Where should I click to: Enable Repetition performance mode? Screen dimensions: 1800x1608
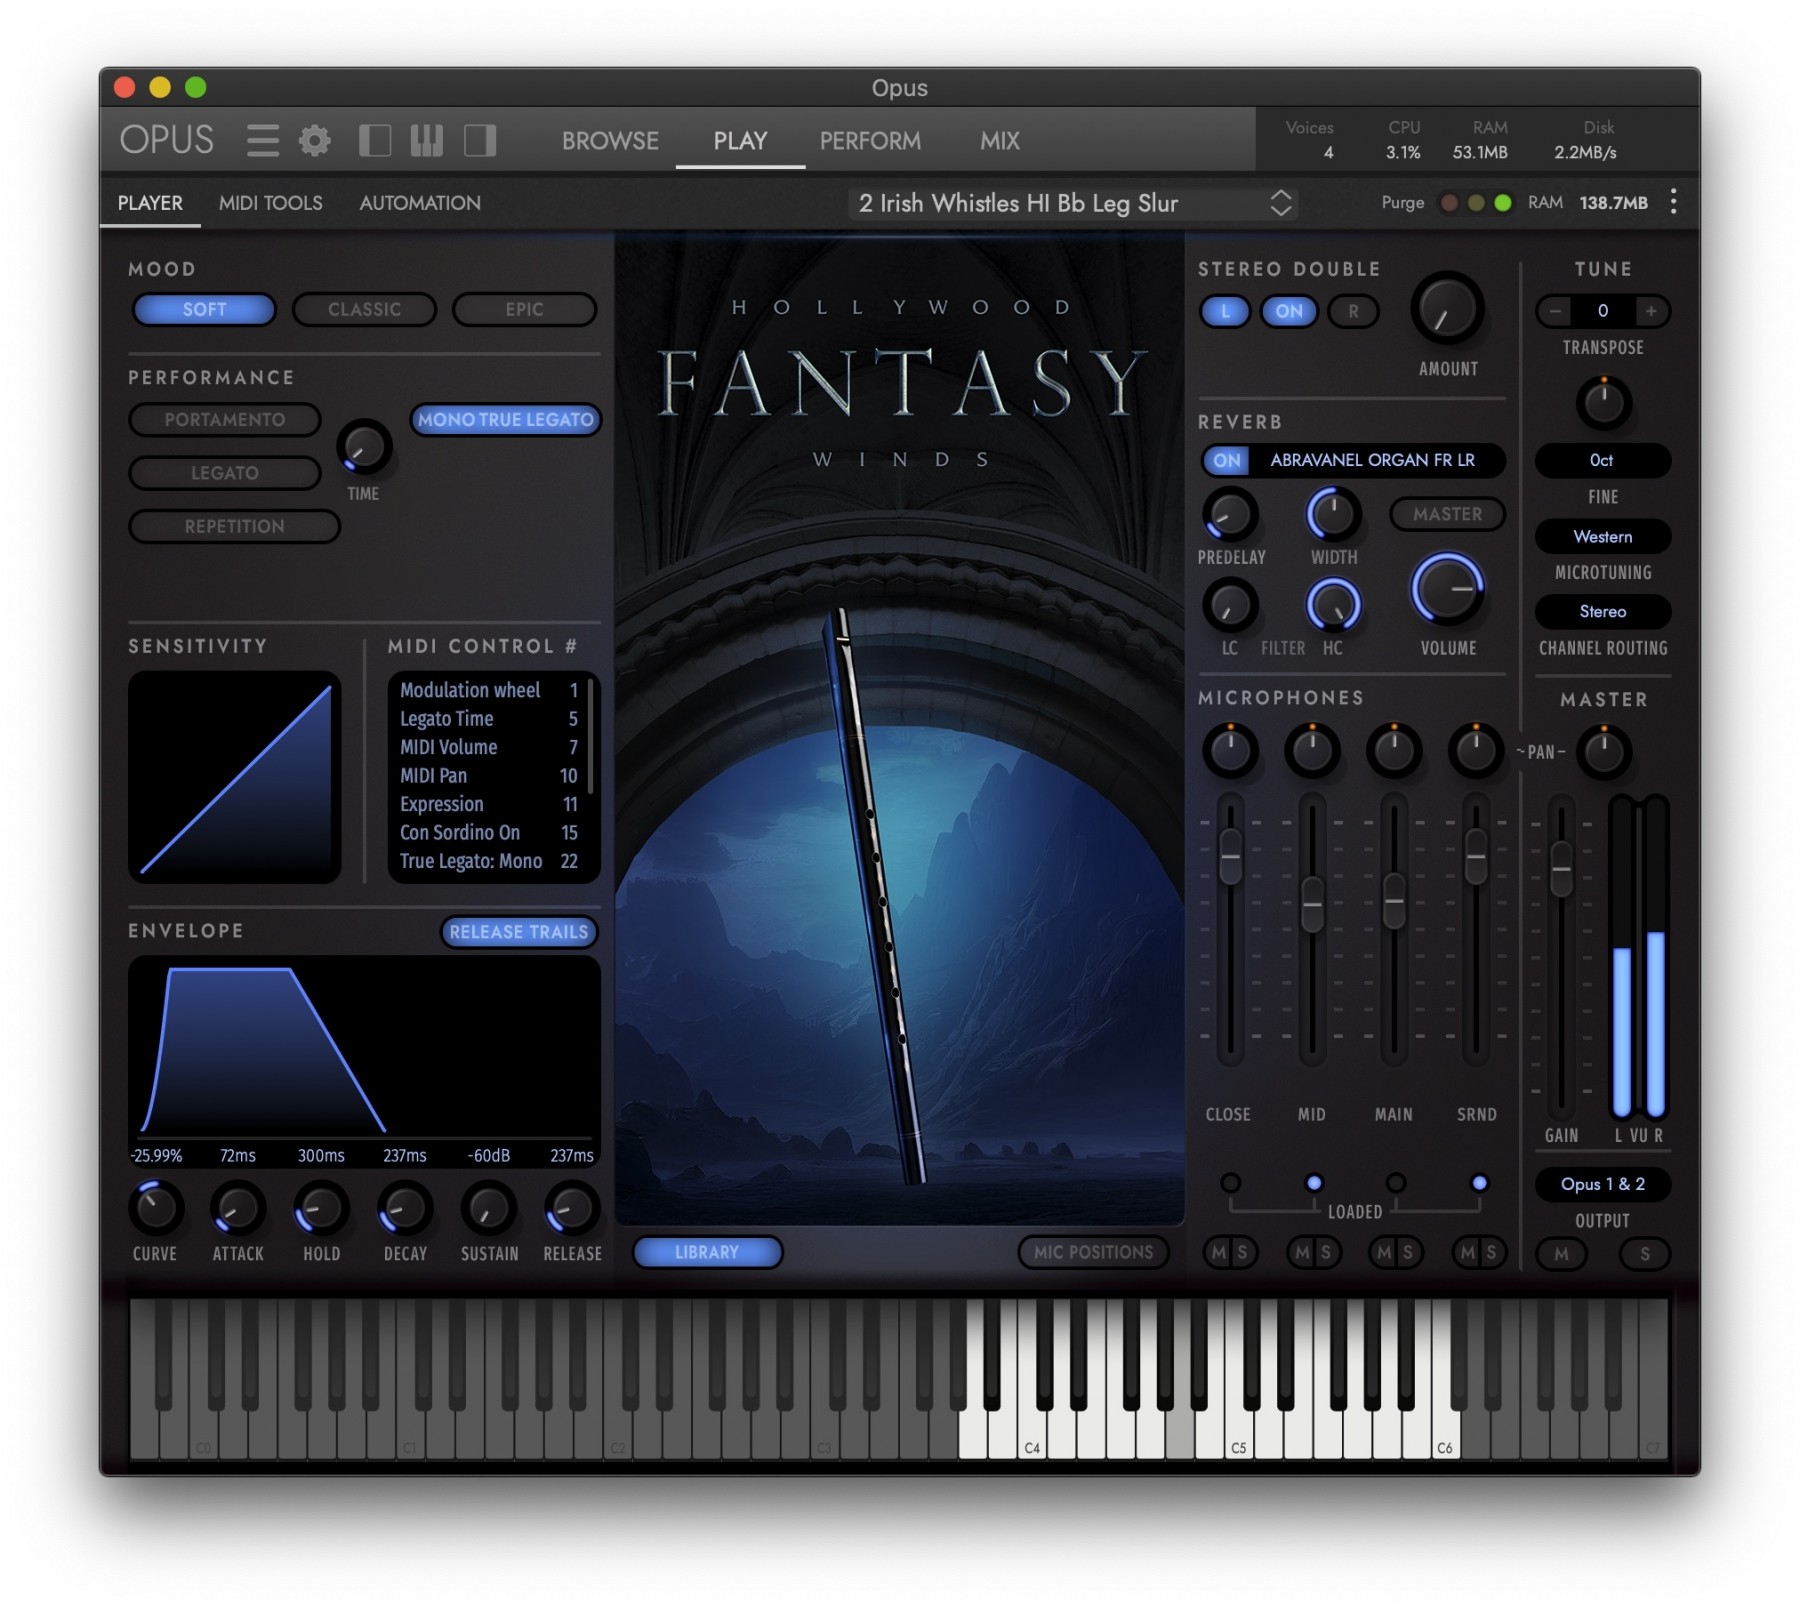coord(235,526)
